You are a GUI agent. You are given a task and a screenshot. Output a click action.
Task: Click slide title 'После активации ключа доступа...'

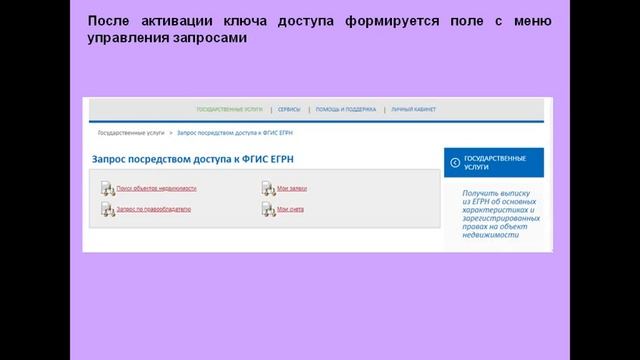320,29
